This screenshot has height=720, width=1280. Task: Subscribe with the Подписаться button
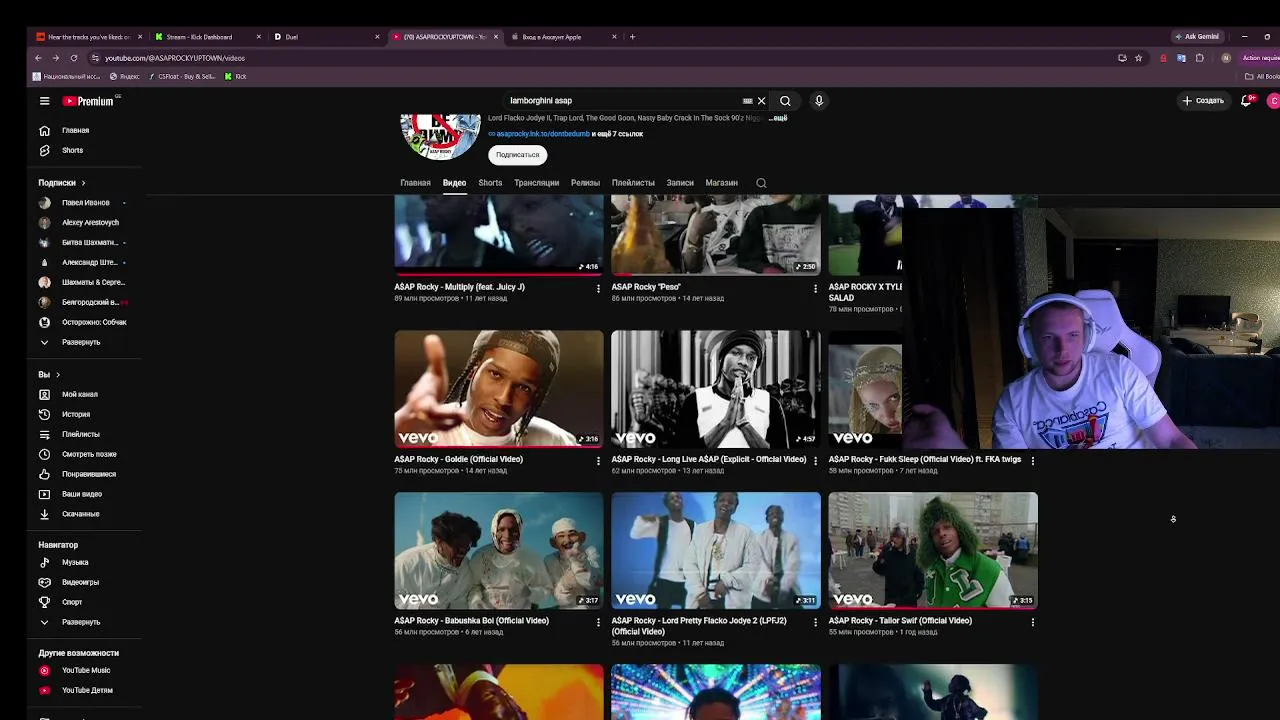click(x=517, y=155)
